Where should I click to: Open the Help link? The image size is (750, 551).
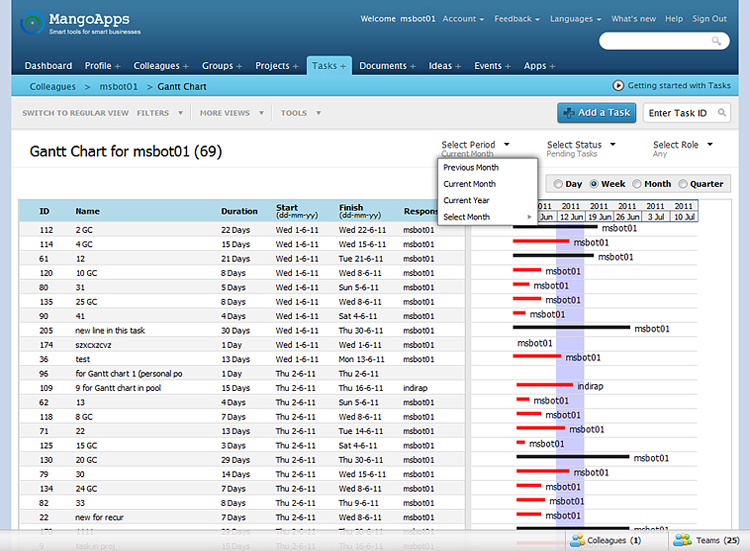(674, 19)
